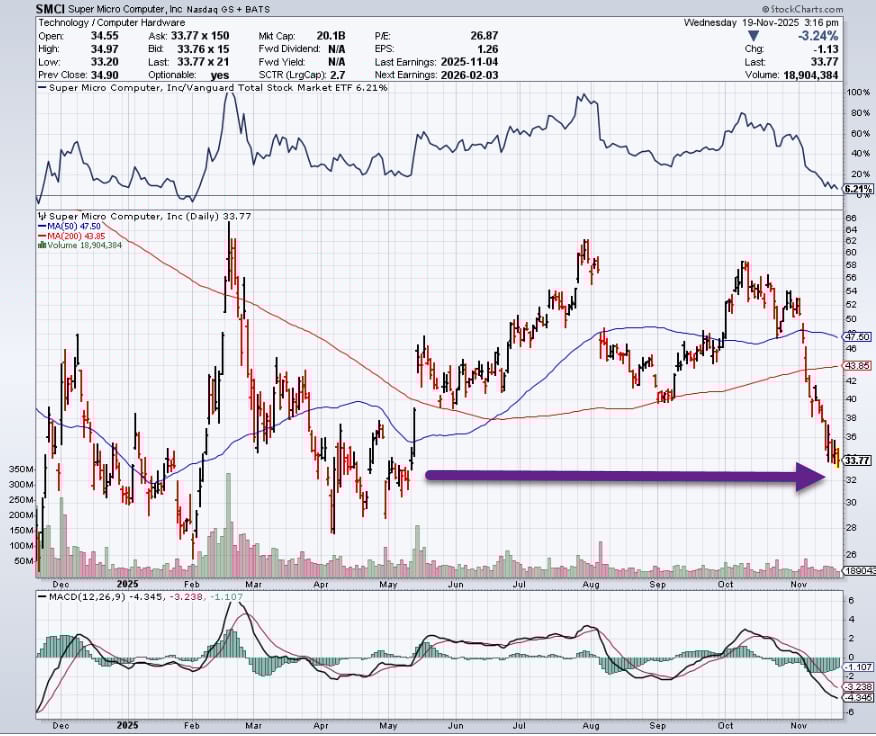
Task: Click the candlestick icon beside the Daily label
Action: coord(42,216)
